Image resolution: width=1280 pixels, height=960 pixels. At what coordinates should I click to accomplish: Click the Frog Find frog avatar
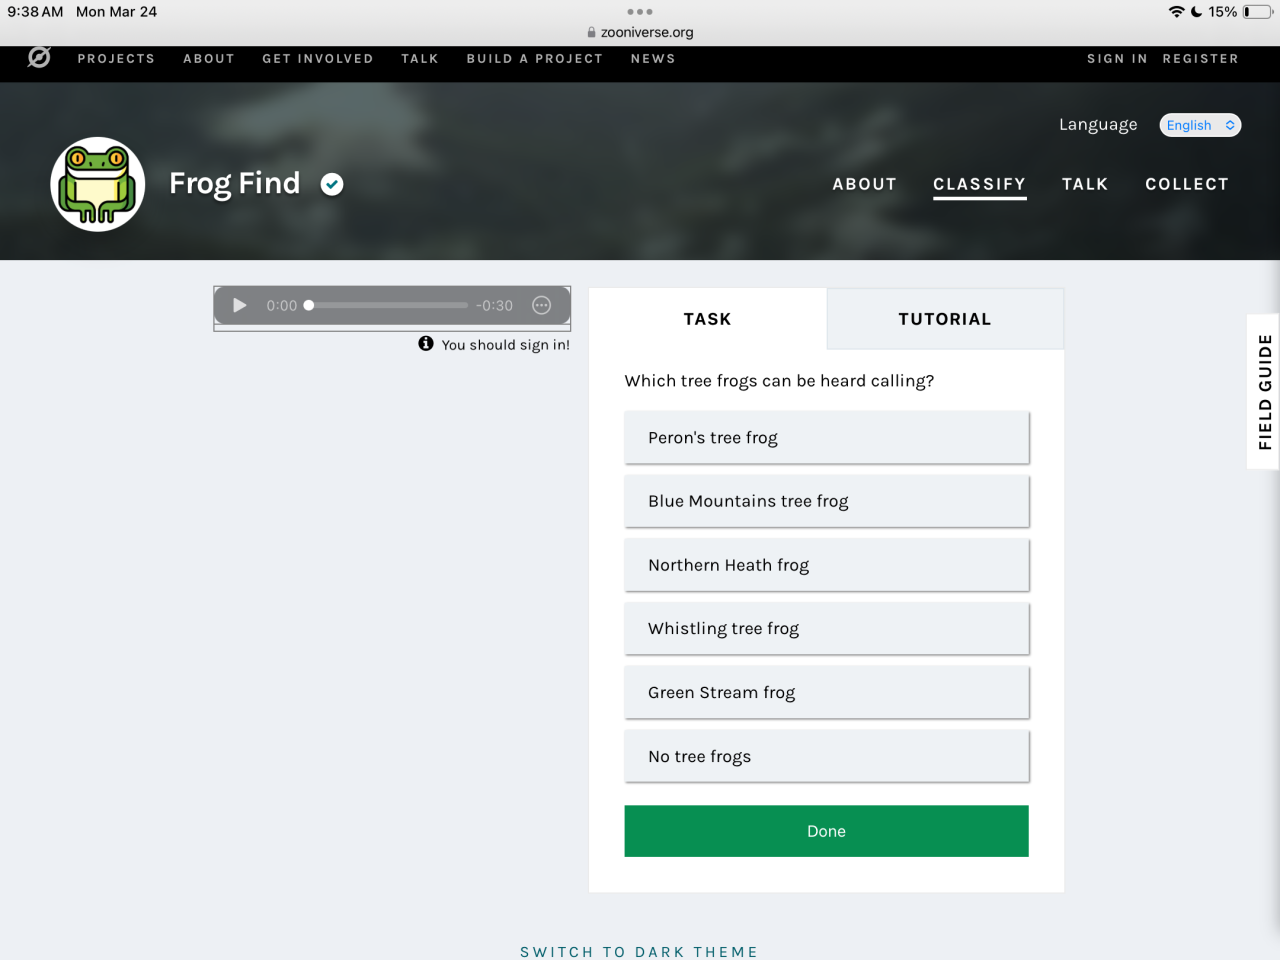(x=98, y=185)
